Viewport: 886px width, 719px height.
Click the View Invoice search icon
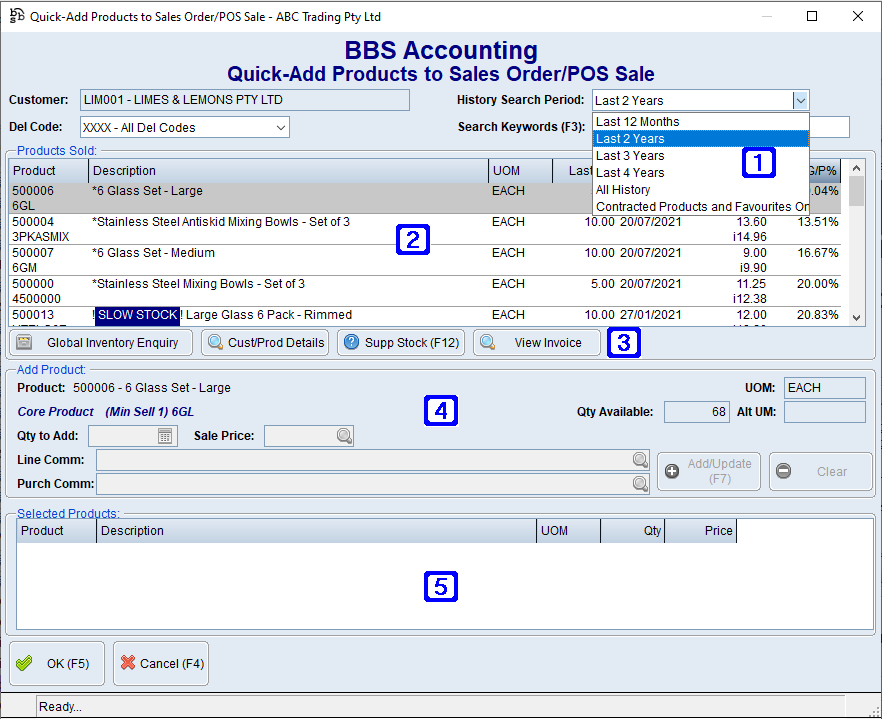(487, 342)
